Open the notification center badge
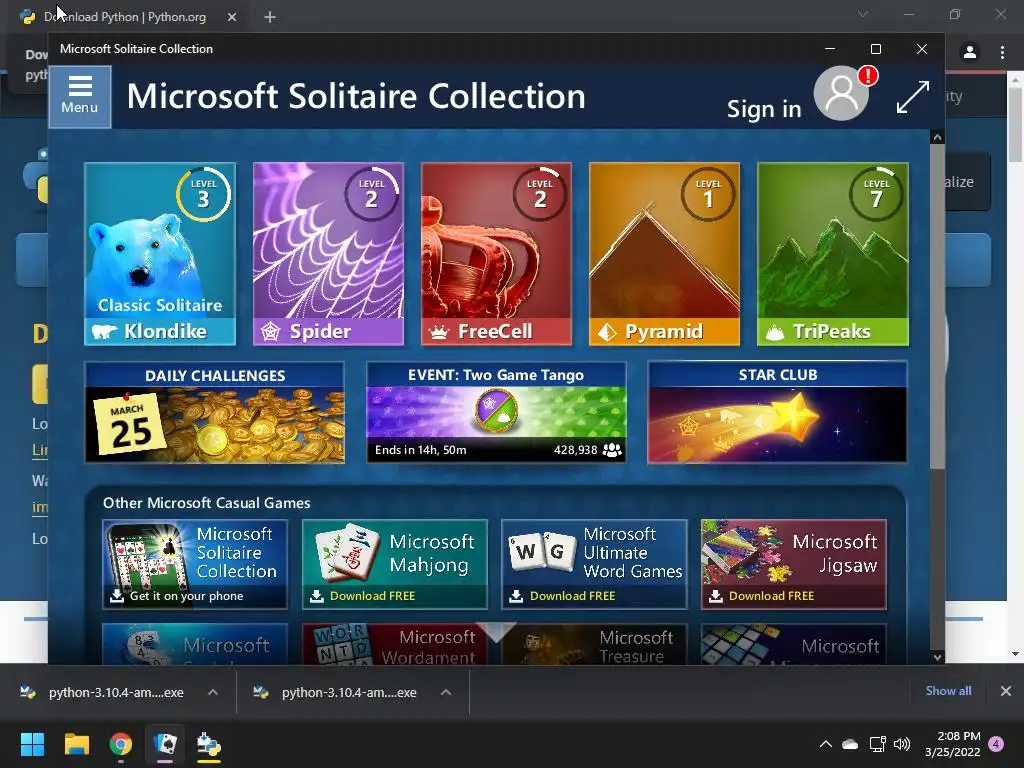 pos(996,744)
